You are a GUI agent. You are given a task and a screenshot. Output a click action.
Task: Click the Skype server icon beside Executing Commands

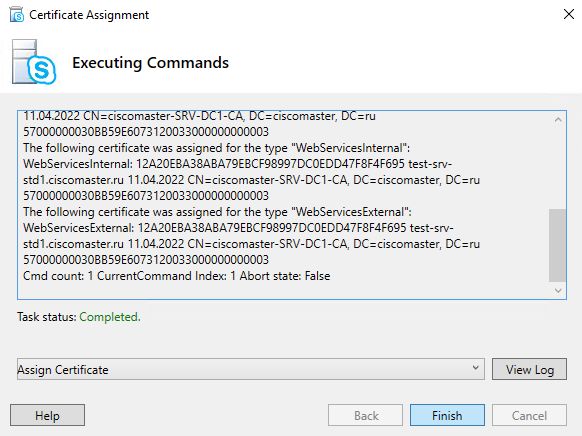tap(34, 62)
